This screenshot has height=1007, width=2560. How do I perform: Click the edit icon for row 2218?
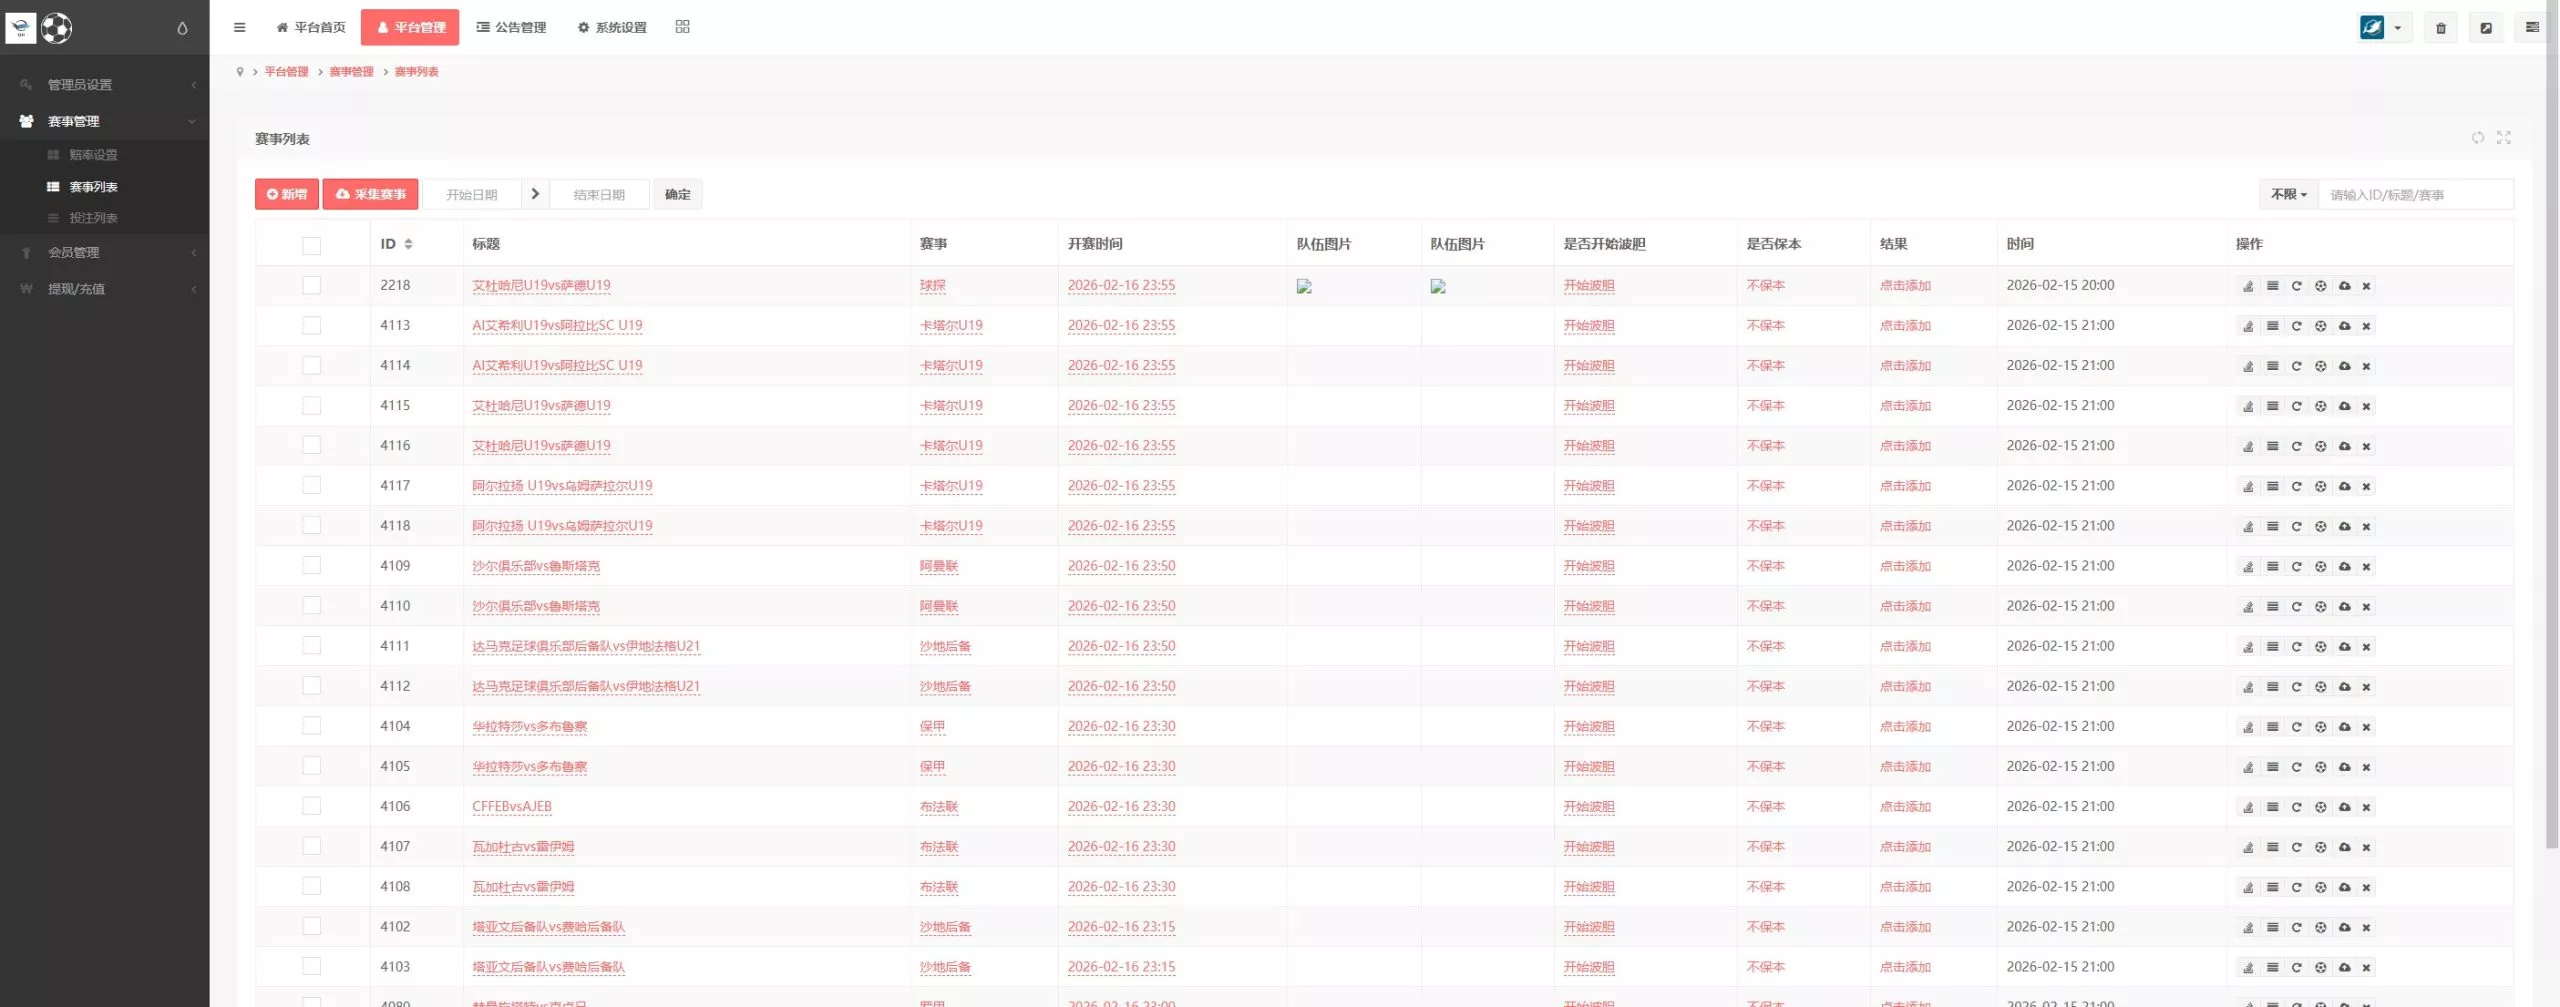pyautogui.click(x=2248, y=286)
